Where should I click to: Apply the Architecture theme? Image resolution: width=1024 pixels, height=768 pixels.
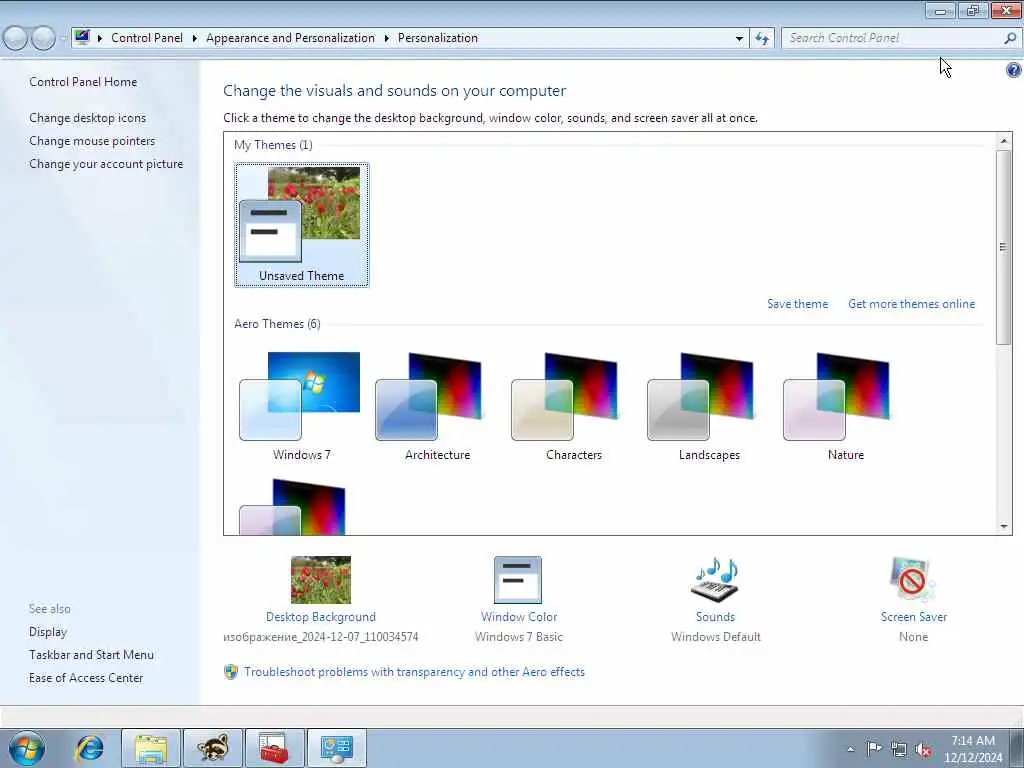tap(437, 406)
